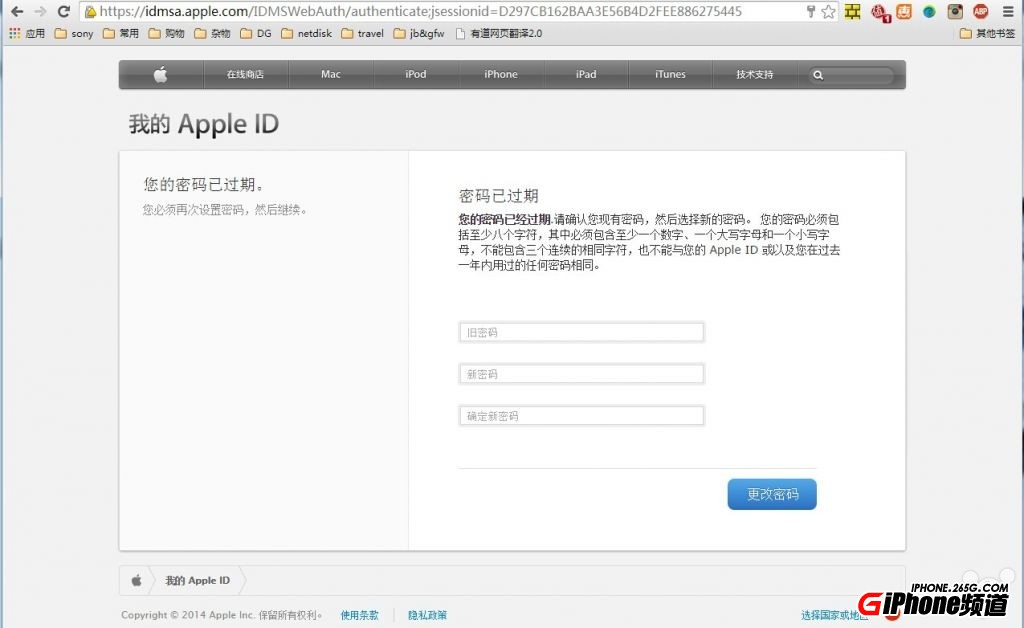This screenshot has height=628, width=1024.
Task: Click the 隐私政策 footer link
Action: coord(427,615)
